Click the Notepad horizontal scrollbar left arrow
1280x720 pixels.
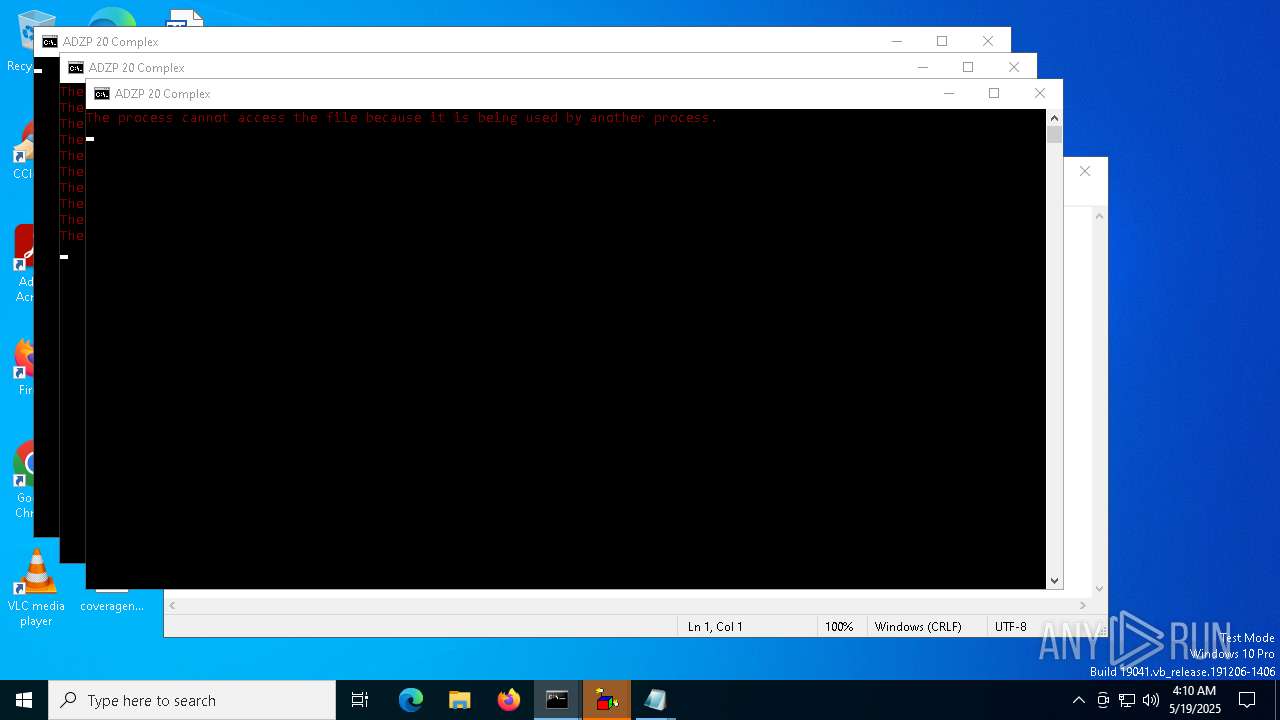click(x=172, y=605)
